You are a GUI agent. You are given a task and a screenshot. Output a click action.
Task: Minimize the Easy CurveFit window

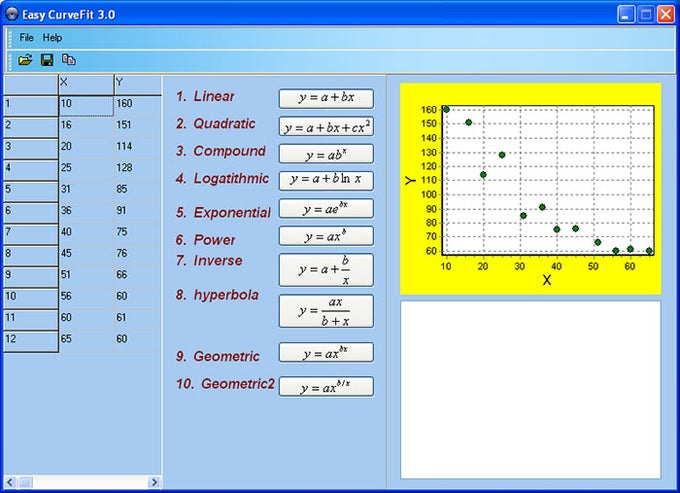tap(626, 14)
